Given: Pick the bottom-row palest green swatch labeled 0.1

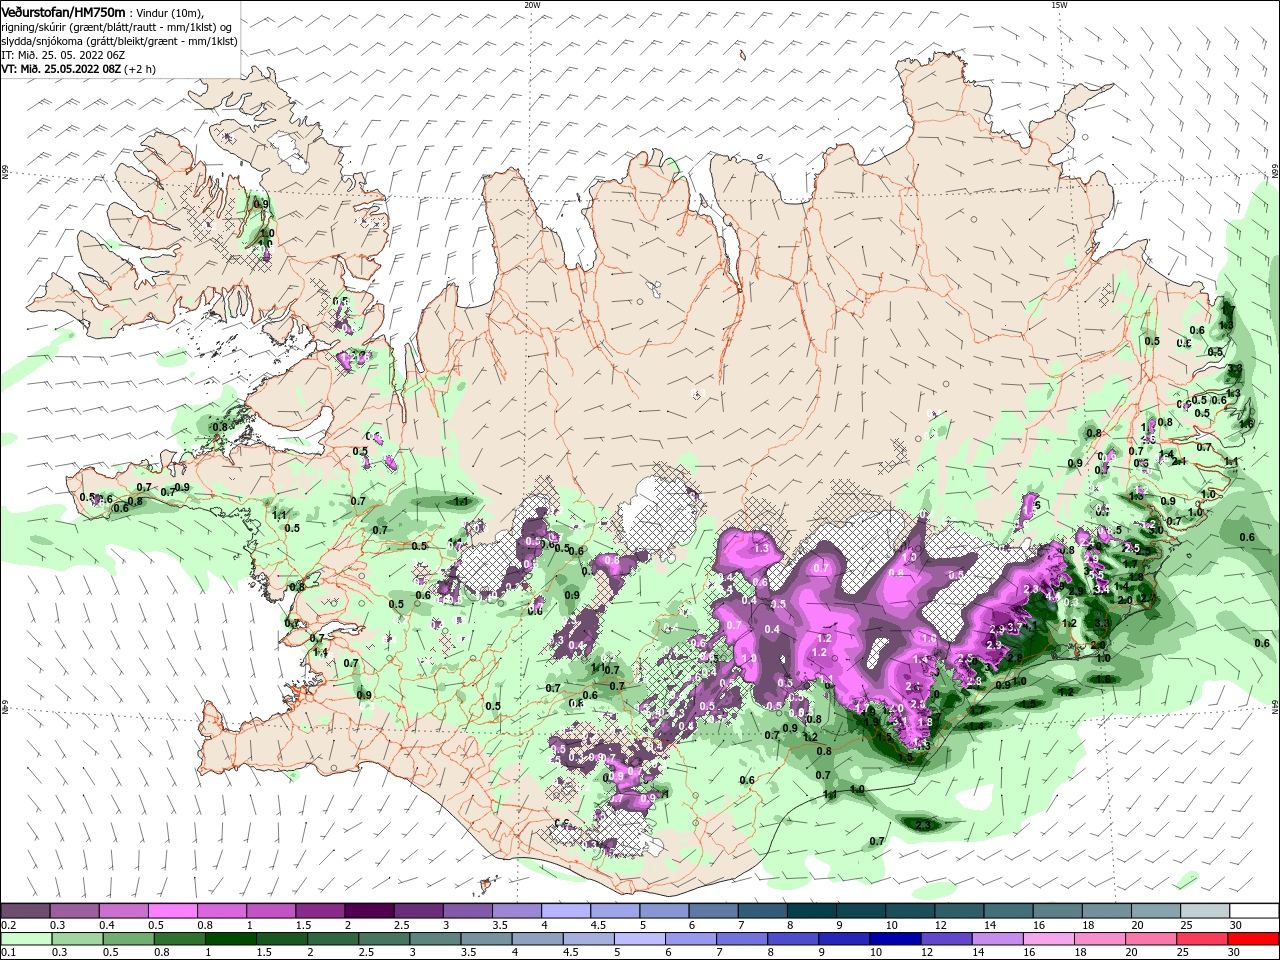Looking at the screenshot, I should tap(26, 939).
